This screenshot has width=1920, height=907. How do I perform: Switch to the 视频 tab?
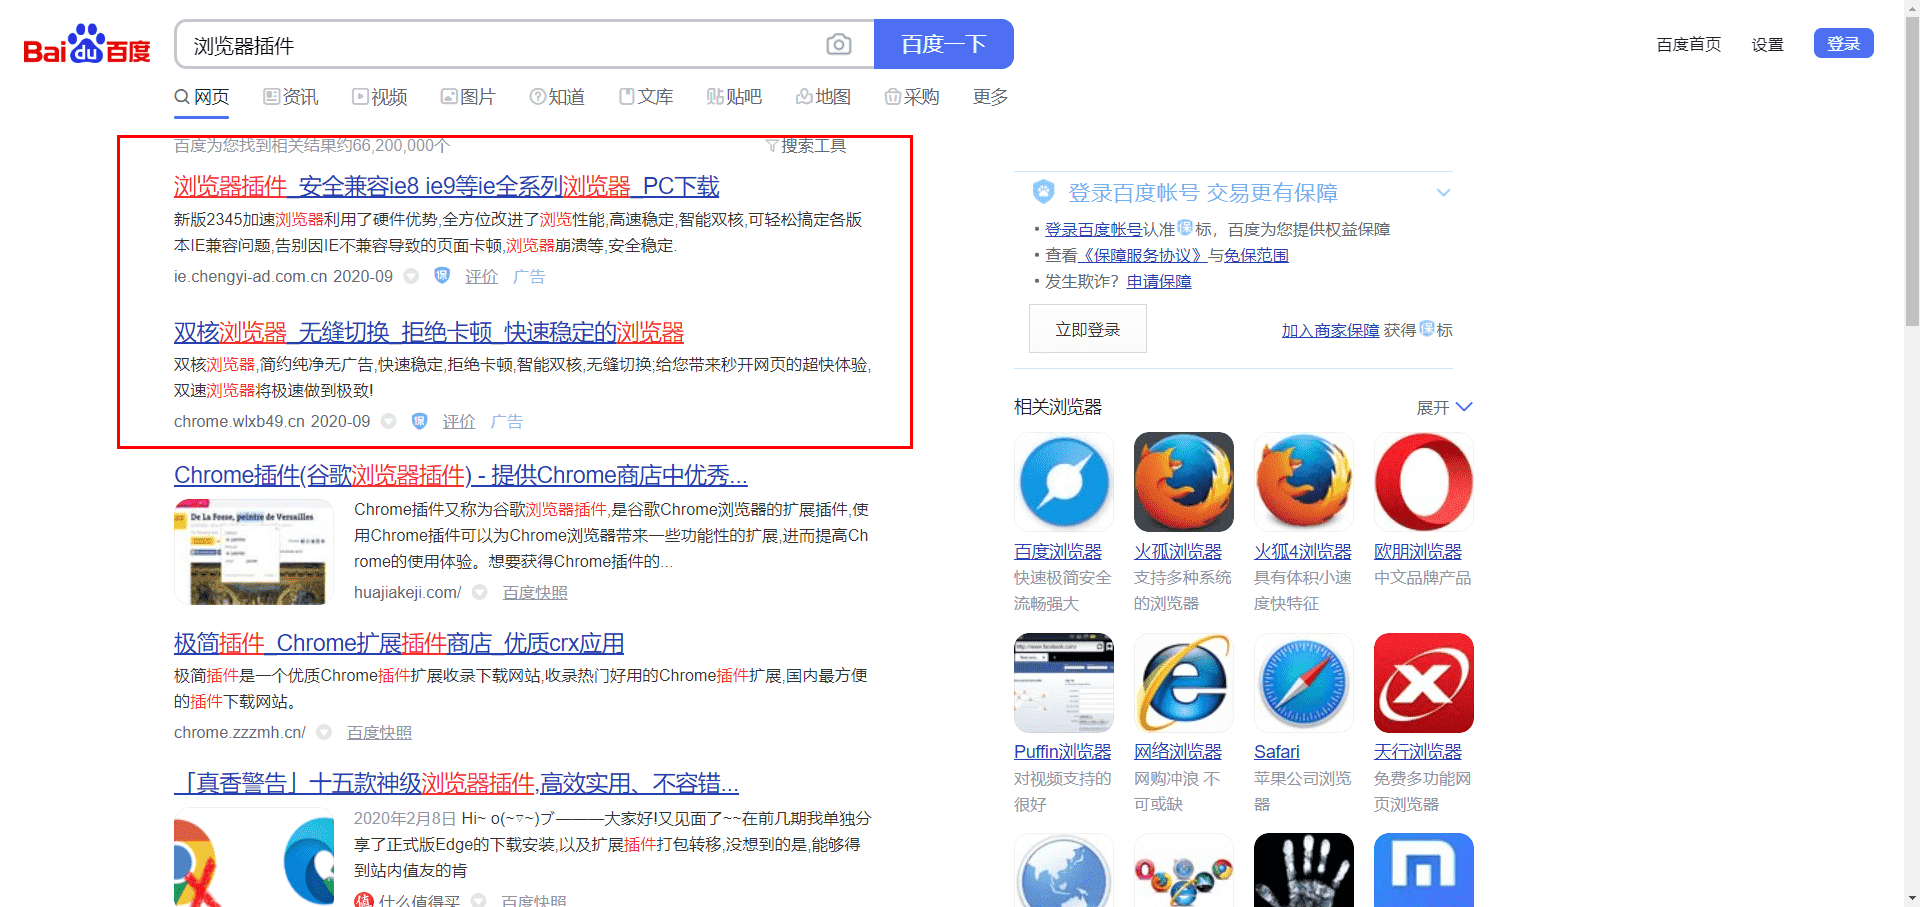pos(380,97)
